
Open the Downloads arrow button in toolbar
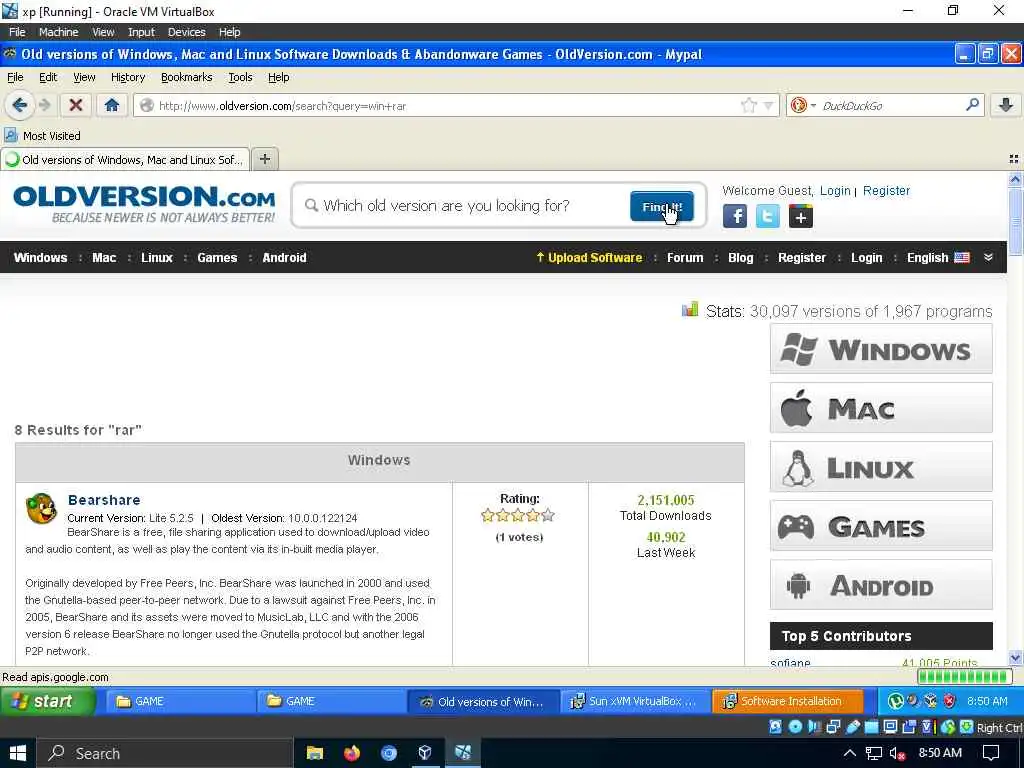point(1006,104)
